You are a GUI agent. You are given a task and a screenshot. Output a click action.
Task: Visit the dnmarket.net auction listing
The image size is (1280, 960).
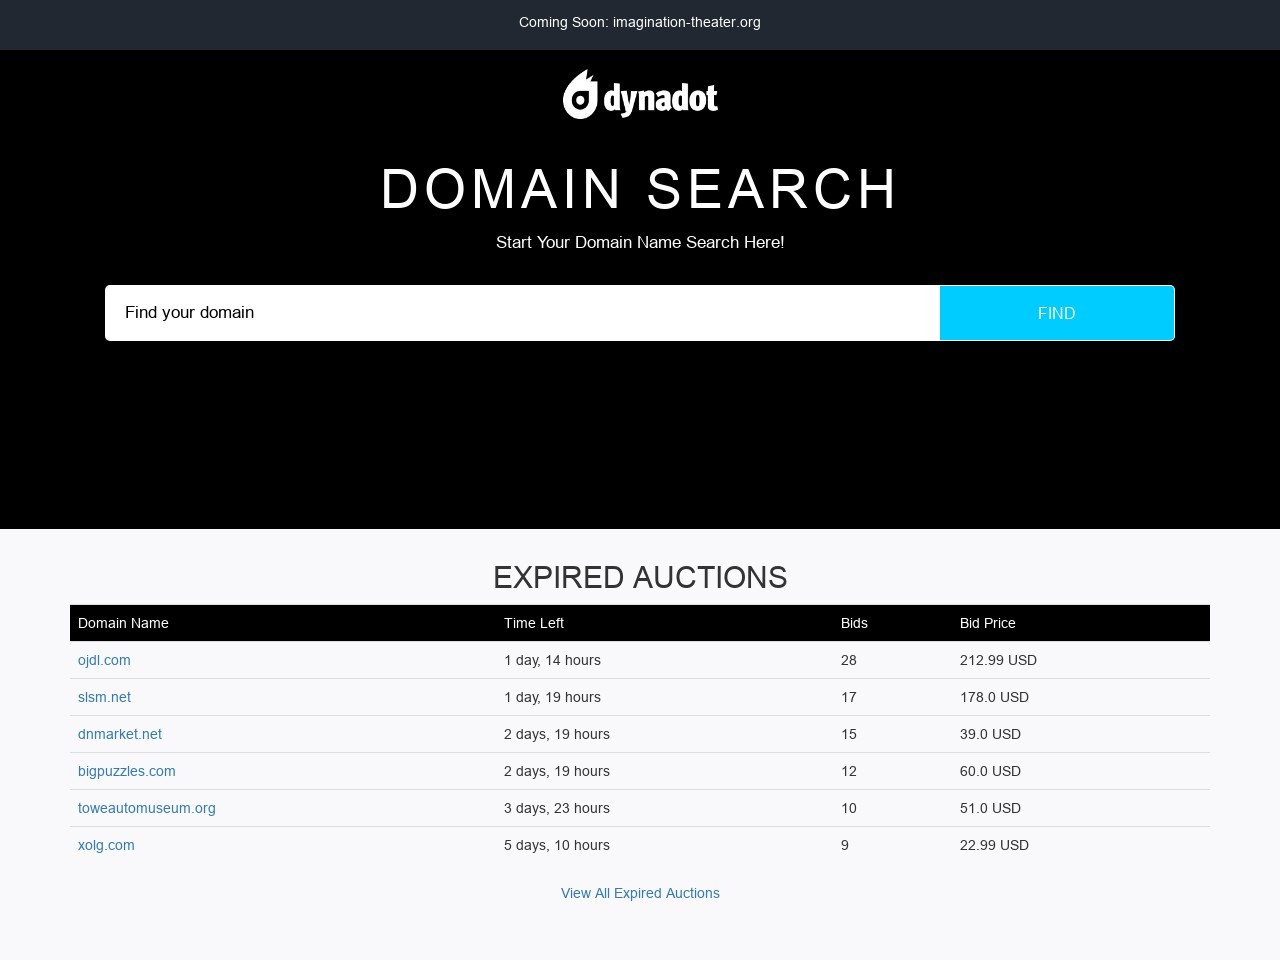(120, 734)
